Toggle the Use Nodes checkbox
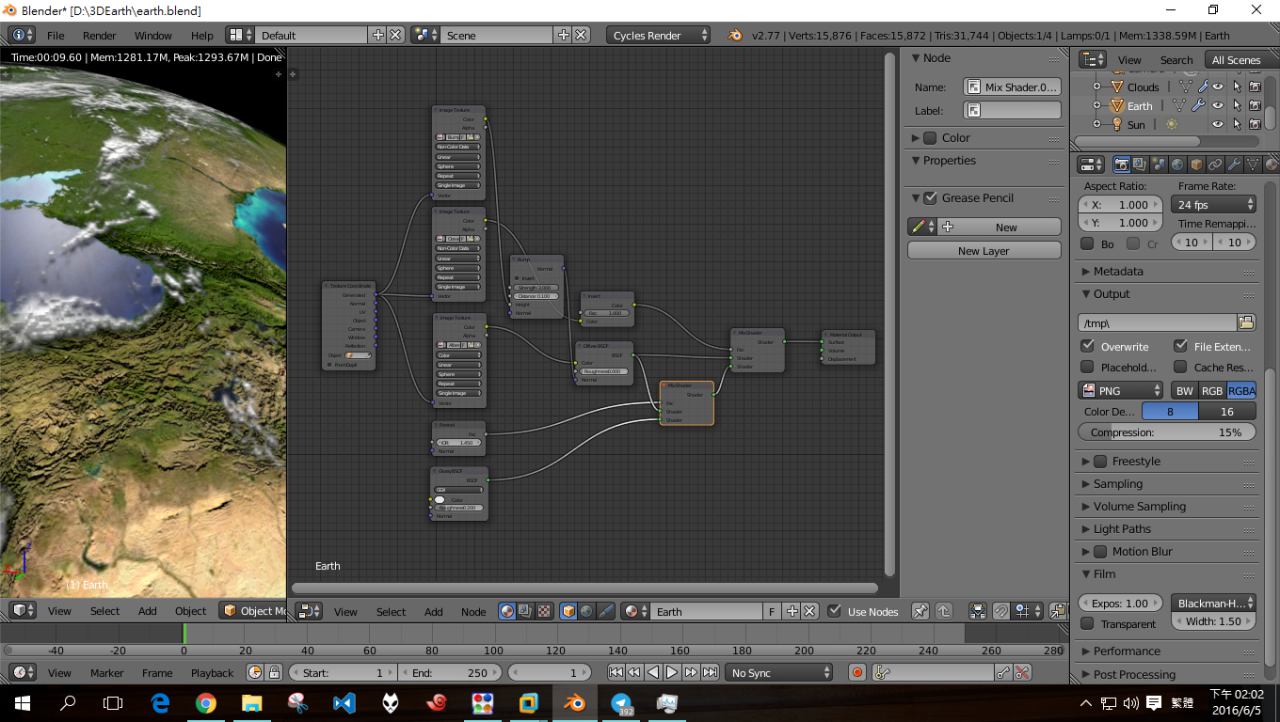This screenshot has height=722, width=1280. (835, 611)
